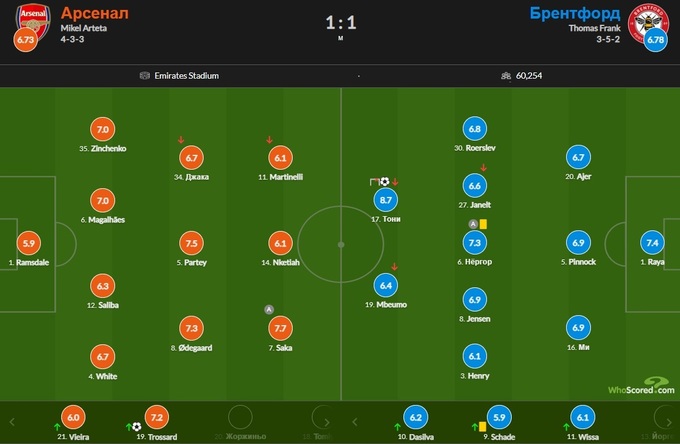Click the yellow card icon above Nørgaard

click(x=482, y=224)
